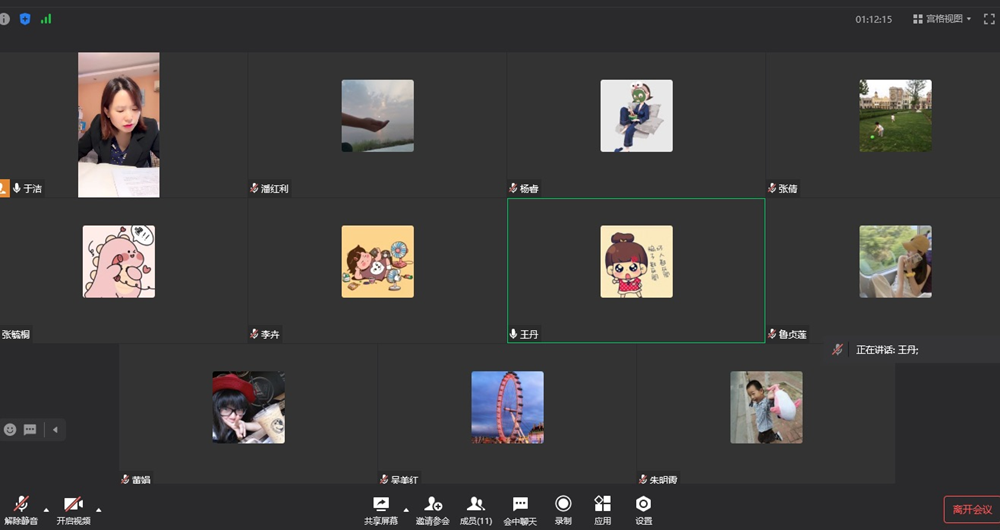Image resolution: width=1000 pixels, height=530 pixels.
Task: Click the Leave Meeting (离开会议) button
Action: pyautogui.click(x=971, y=510)
